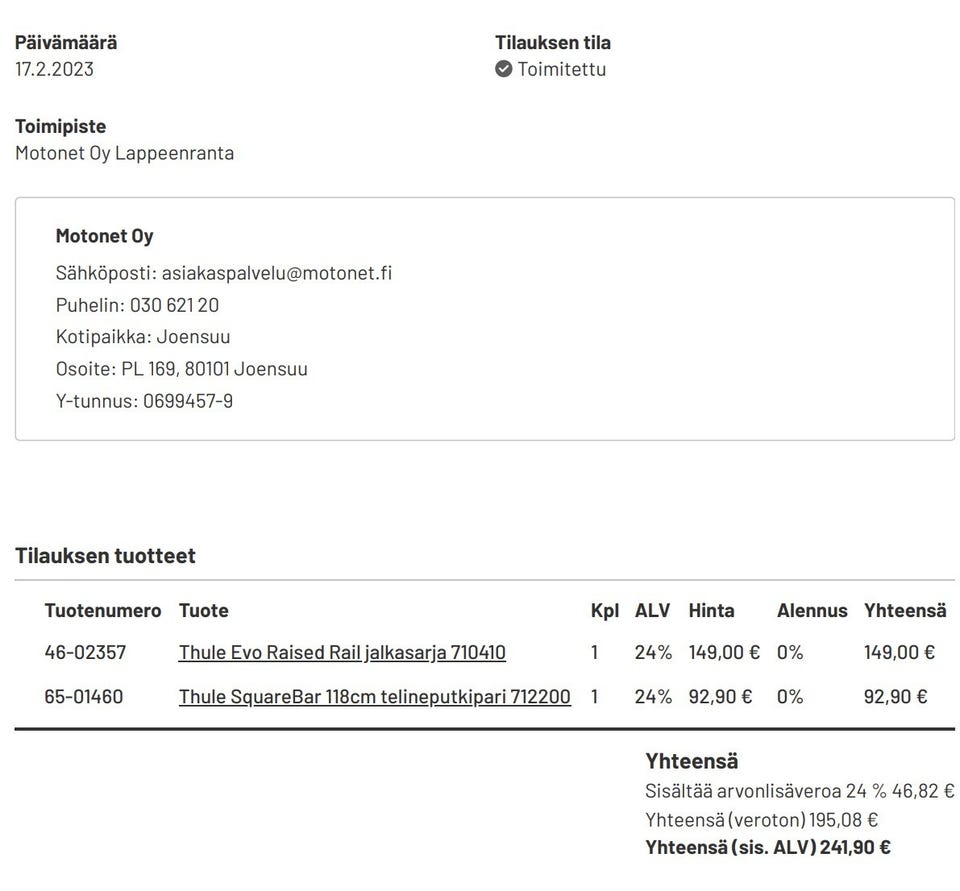Click the Tilauksen tuotteet heading
This screenshot has width=960, height=891.
tap(105, 556)
